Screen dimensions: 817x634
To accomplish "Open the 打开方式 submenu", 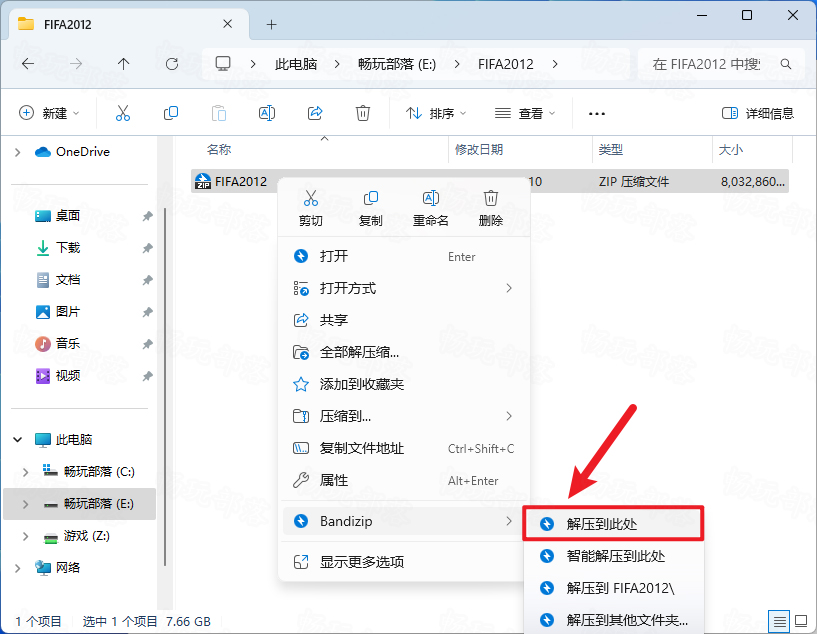I will pyautogui.click(x=404, y=288).
